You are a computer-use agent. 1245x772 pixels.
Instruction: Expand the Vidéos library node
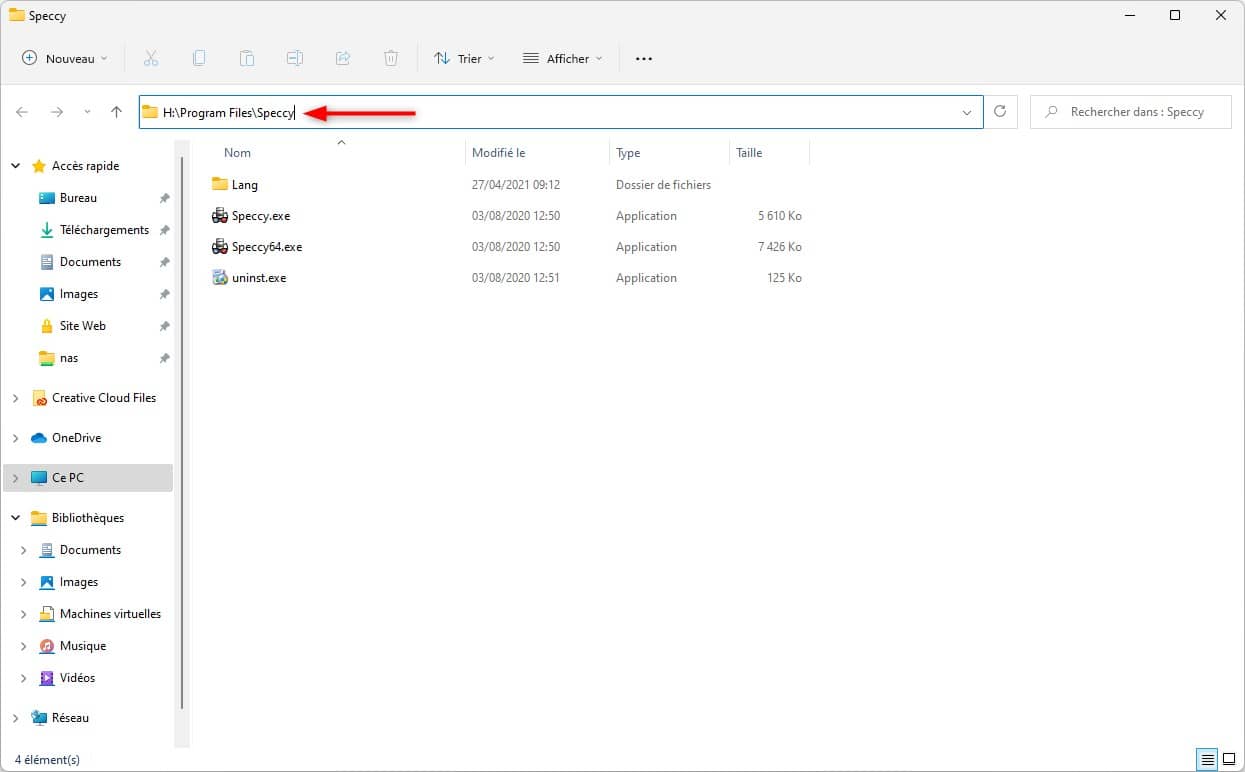pos(24,678)
